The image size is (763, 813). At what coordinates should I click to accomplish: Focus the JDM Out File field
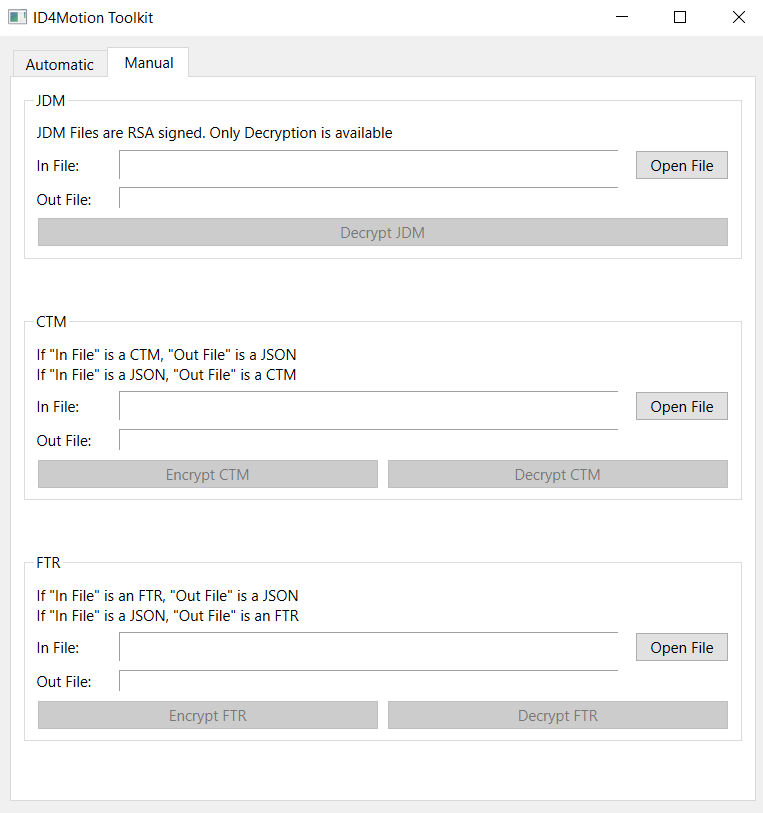[x=369, y=199]
